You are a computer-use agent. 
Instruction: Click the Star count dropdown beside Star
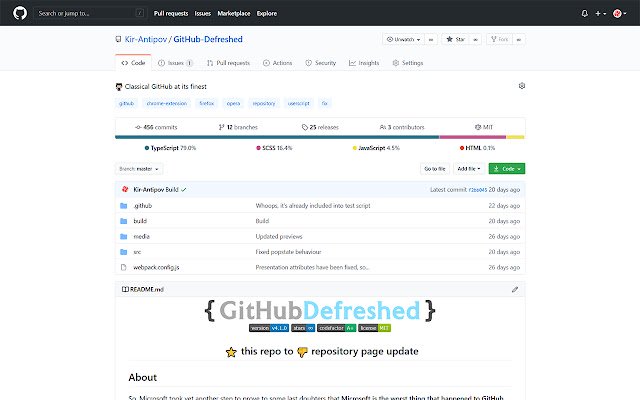tap(476, 39)
